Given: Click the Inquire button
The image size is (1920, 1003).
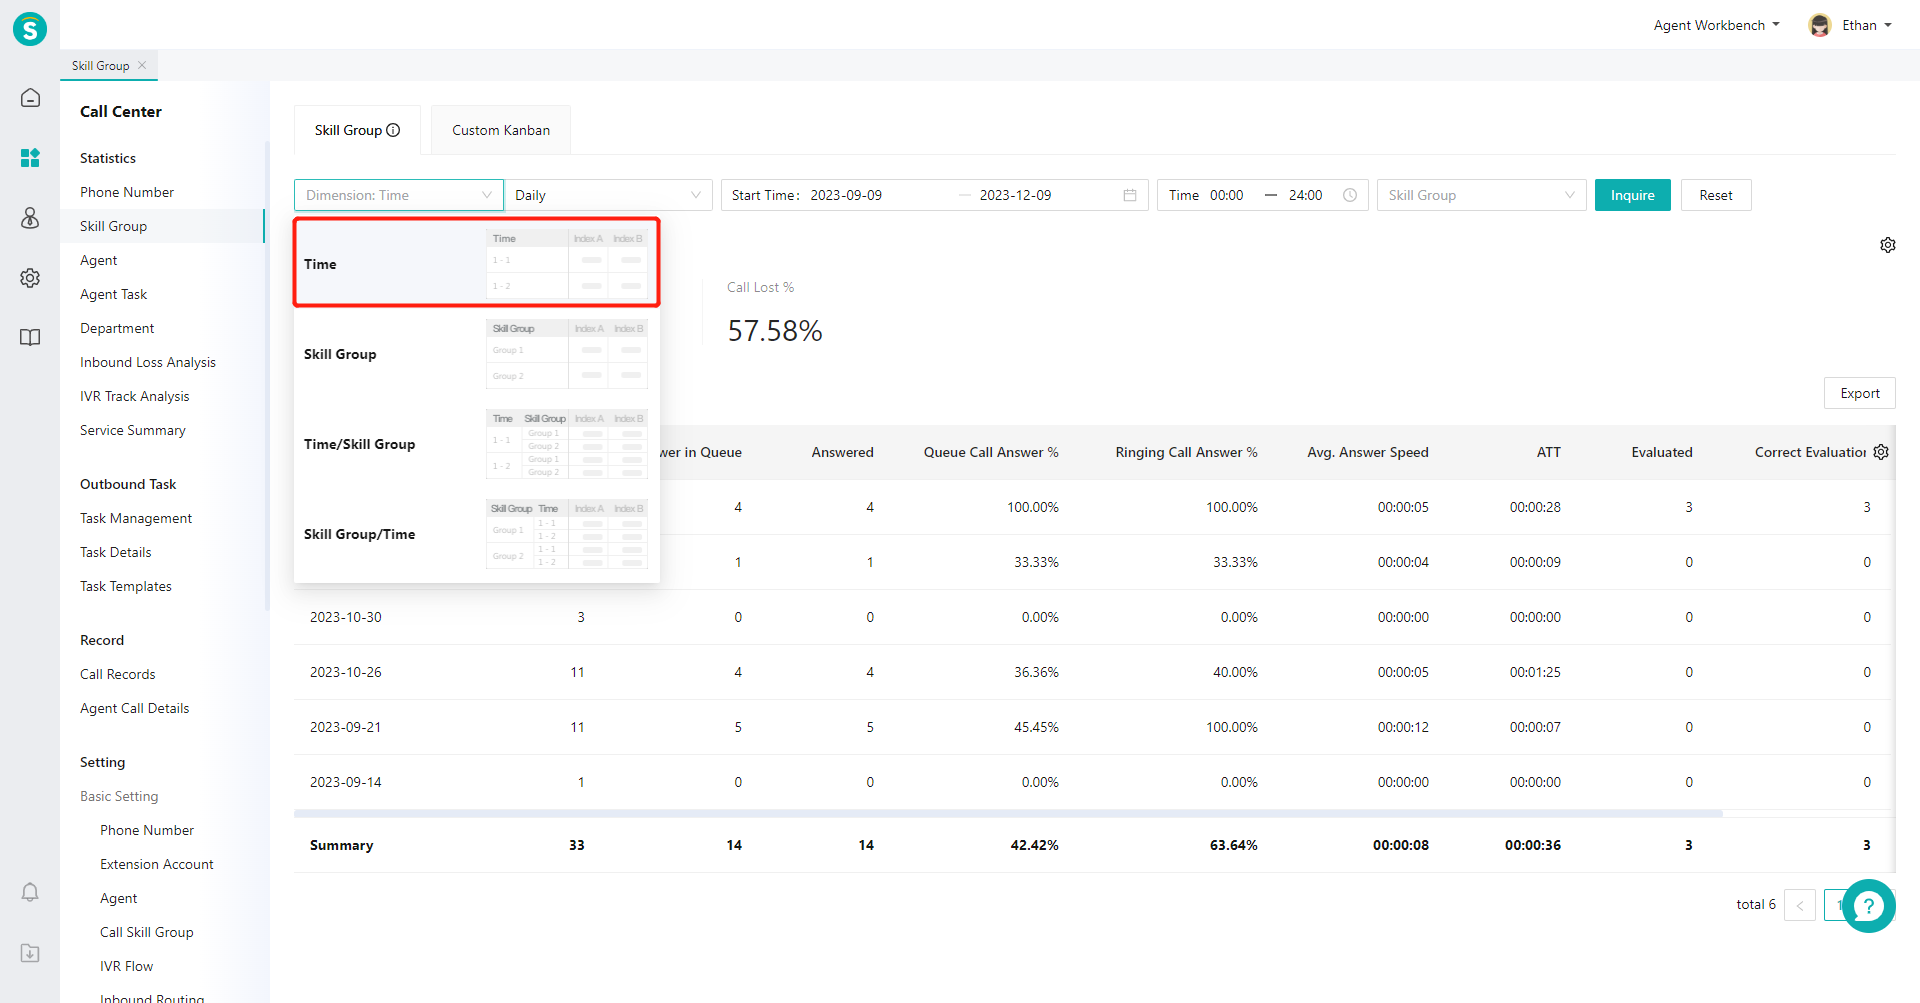Looking at the screenshot, I should (x=1632, y=195).
